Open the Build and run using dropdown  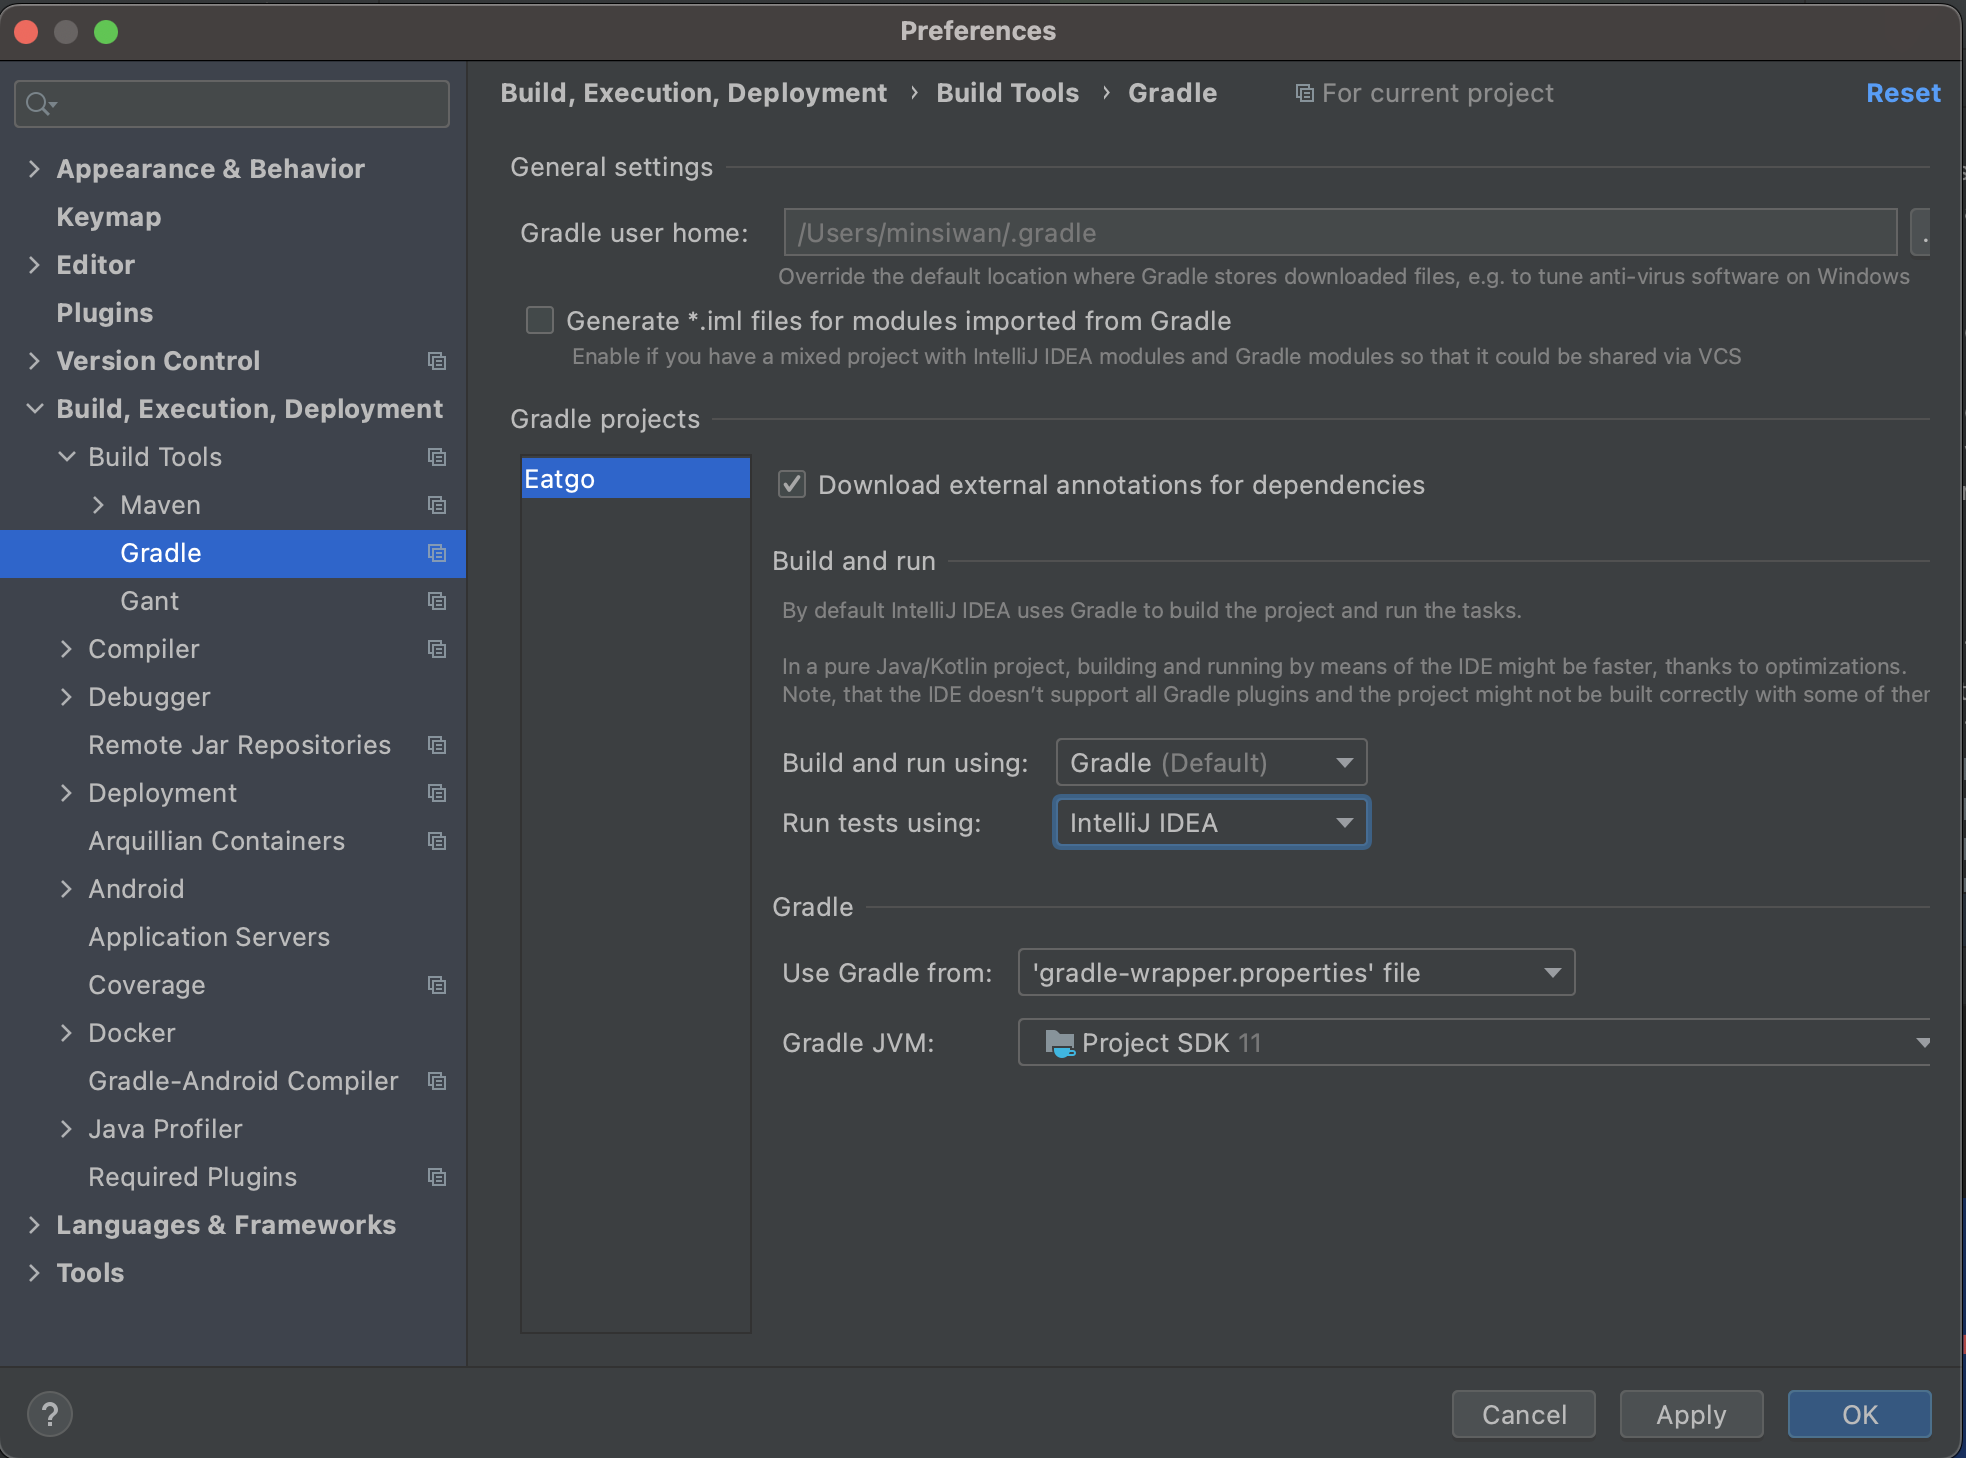click(1211, 763)
